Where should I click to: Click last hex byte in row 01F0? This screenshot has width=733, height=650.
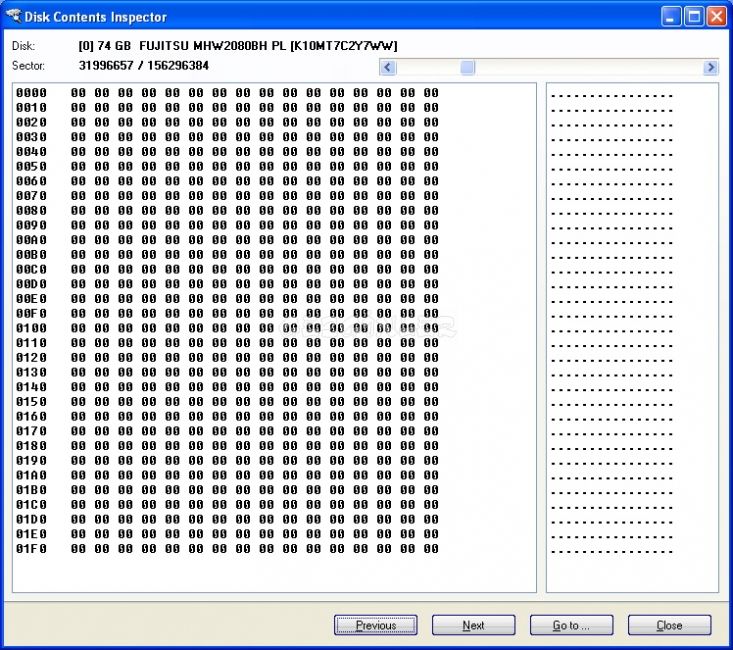(x=431, y=549)
